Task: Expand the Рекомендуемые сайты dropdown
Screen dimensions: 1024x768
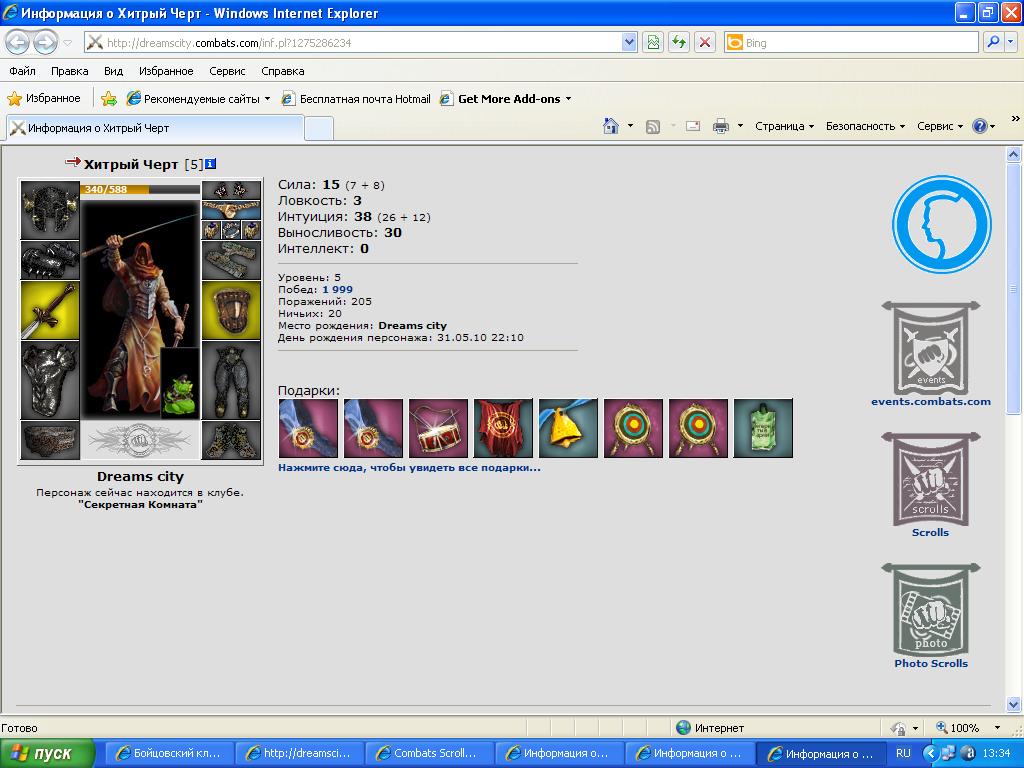Action: tap(267, 99)
